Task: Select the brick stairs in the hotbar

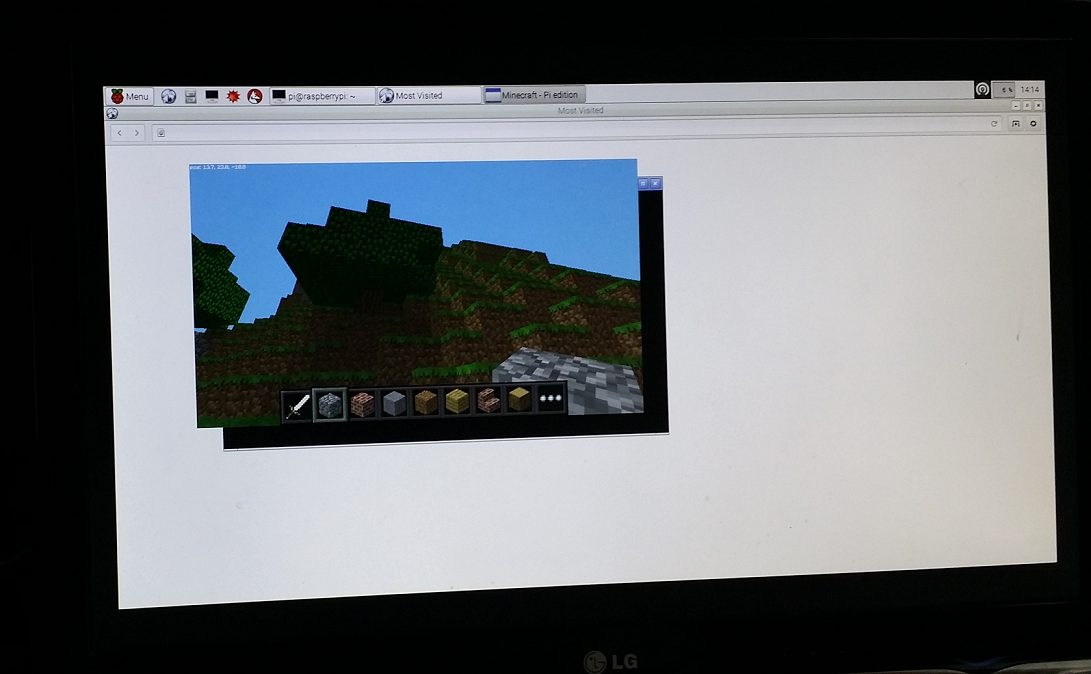Action: click(488, 402)
